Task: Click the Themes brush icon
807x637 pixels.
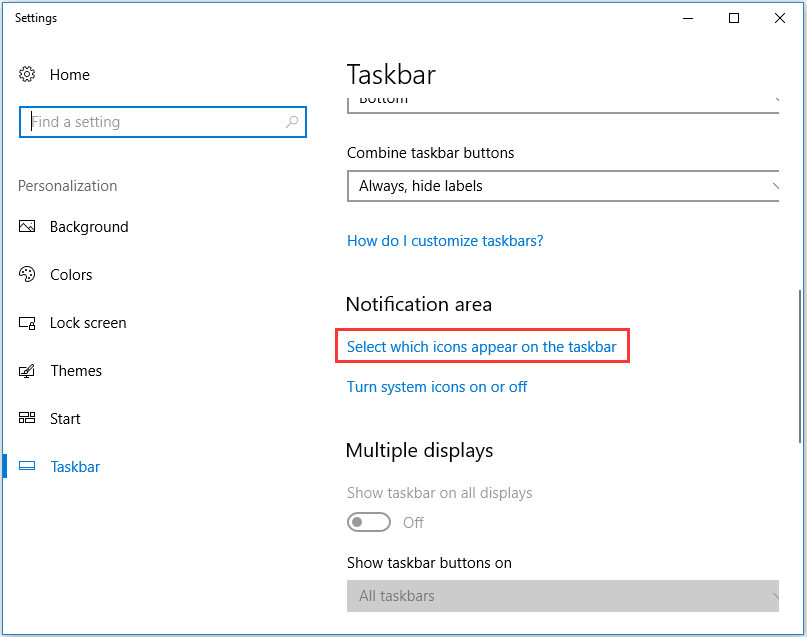Action: pyautogui.click(x=27, y=370)
